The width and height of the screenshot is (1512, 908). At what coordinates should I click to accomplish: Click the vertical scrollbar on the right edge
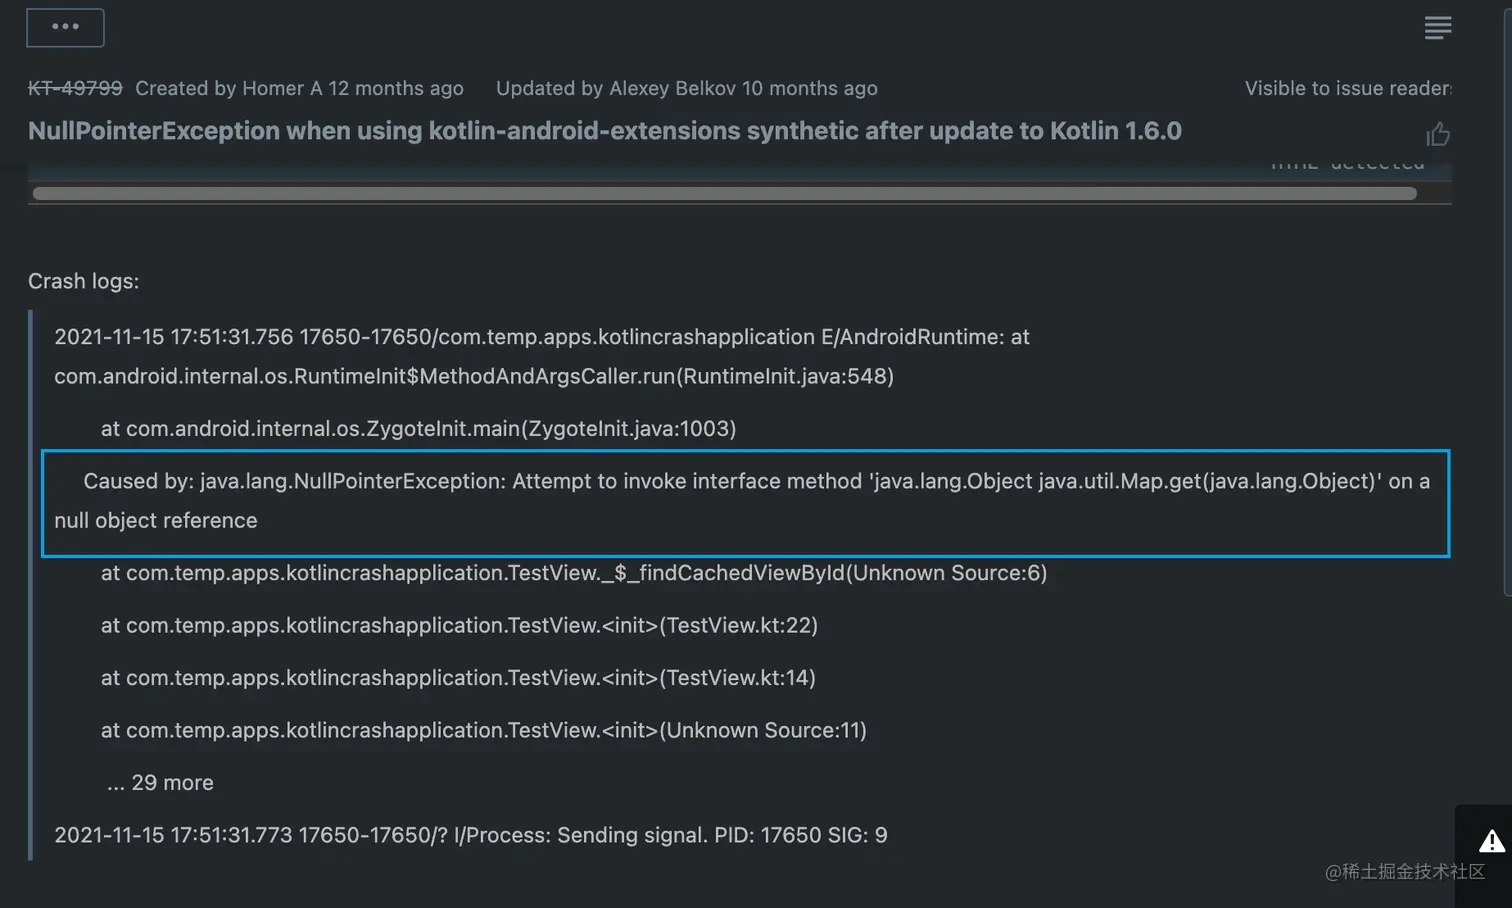(1507, 300)
